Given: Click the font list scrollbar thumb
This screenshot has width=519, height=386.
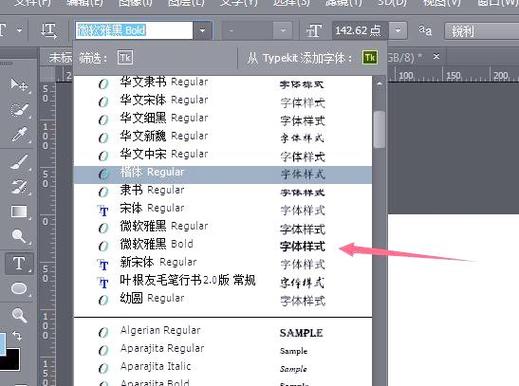Looking at the screenshot, I should point(379,129).
